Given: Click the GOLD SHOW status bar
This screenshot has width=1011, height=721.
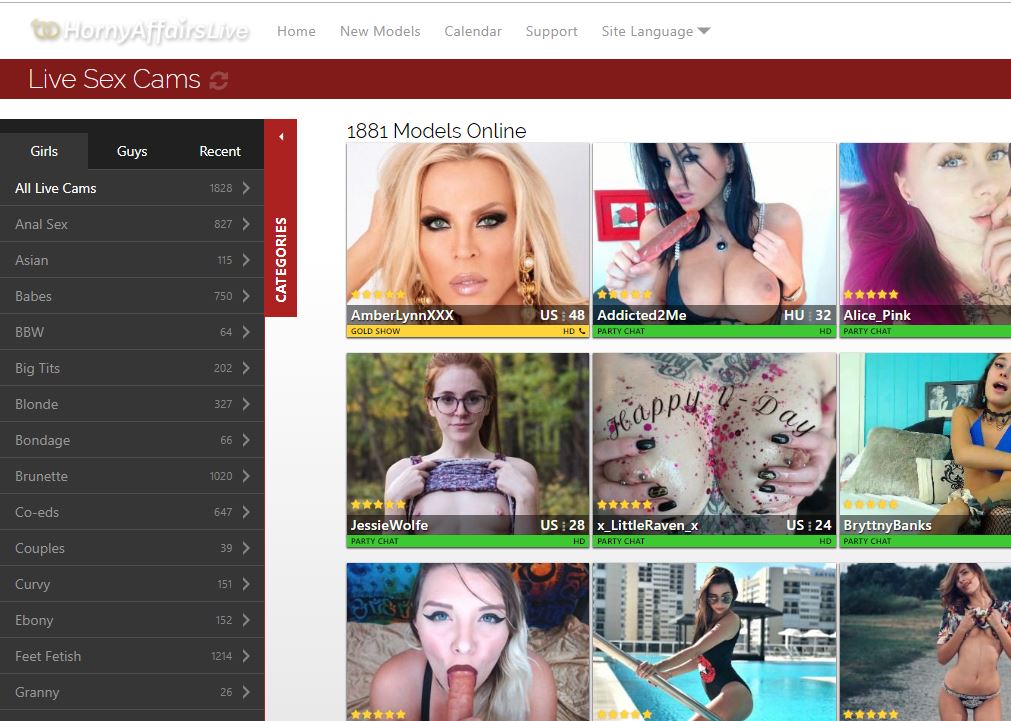Looking at the screenshot, I should click(x=467, y=331).
